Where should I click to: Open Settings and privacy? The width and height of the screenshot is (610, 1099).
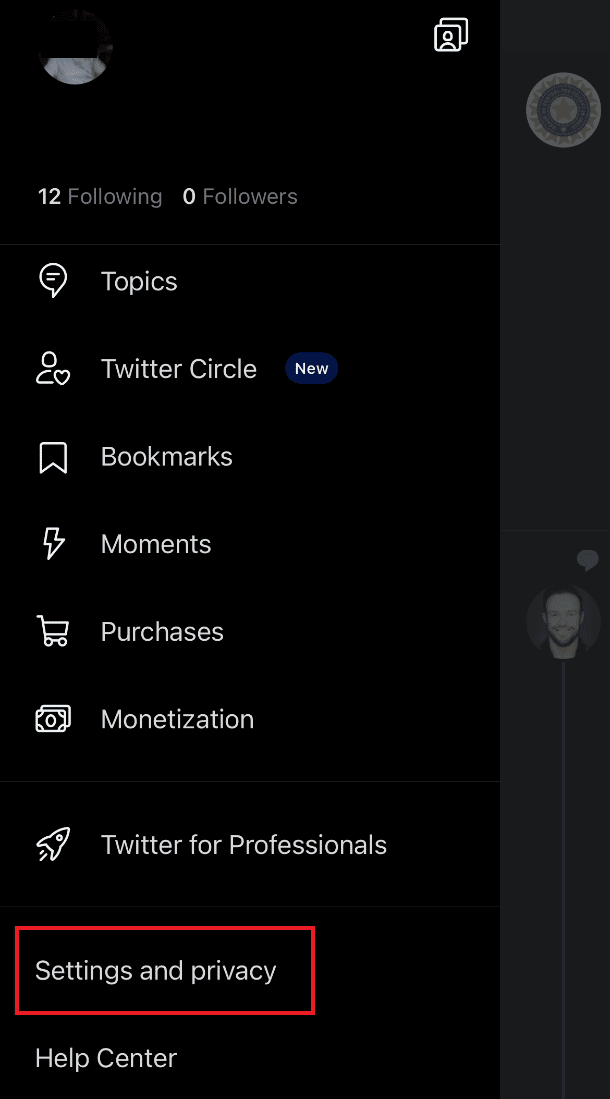[156, 971]
